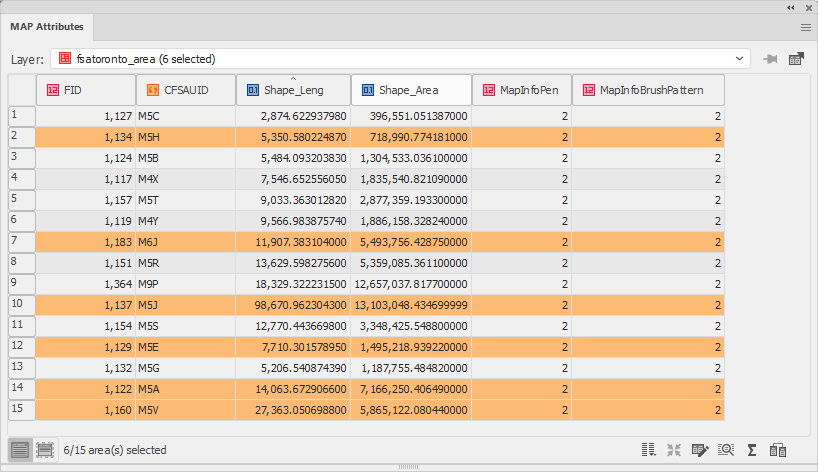Click cell with CFSAUID M5A

pos(186,389)
